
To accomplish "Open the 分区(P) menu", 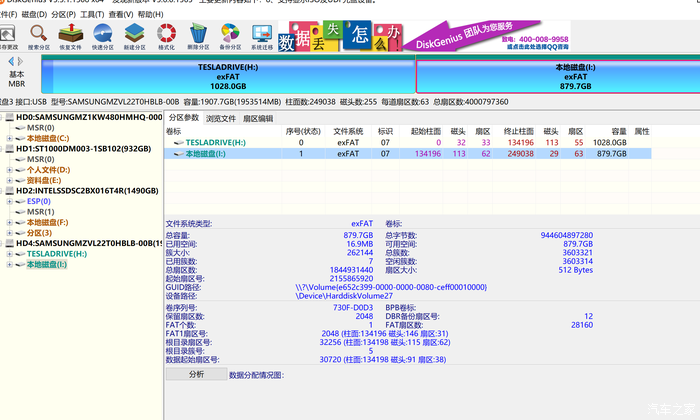I will click(63, 15).
